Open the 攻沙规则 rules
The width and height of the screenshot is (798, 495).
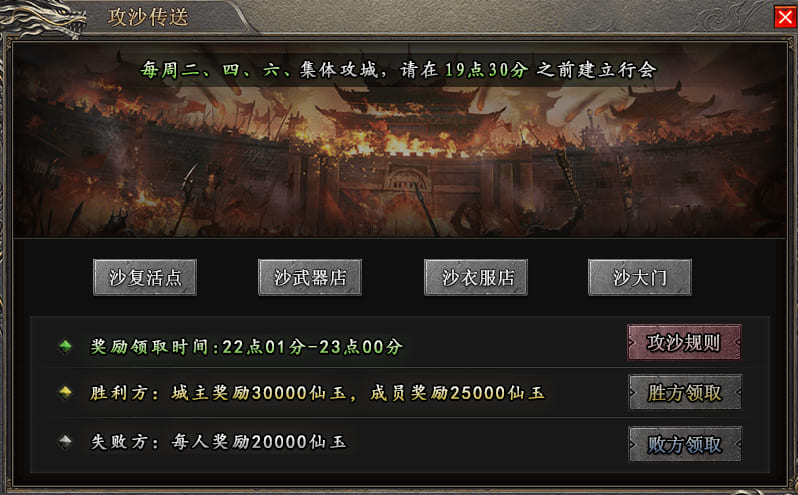[x=685, y=342]
